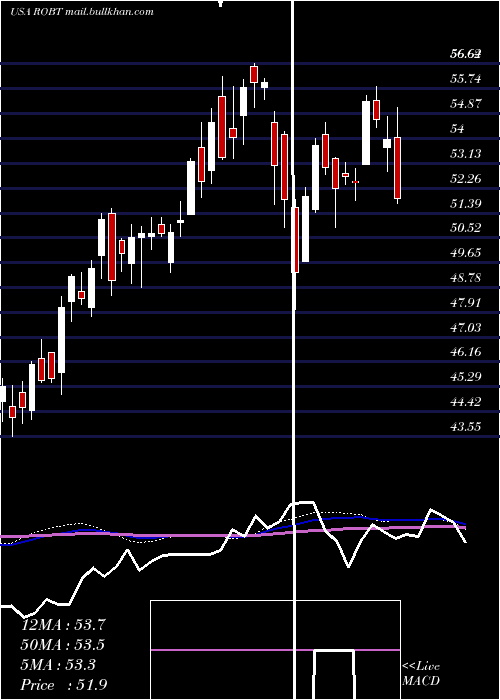Image resolution: width=500 pixels, height=700 pixels.
Task: Click the 43.55 price axis label
Action: pyautogui.click(x=466, y=427)
